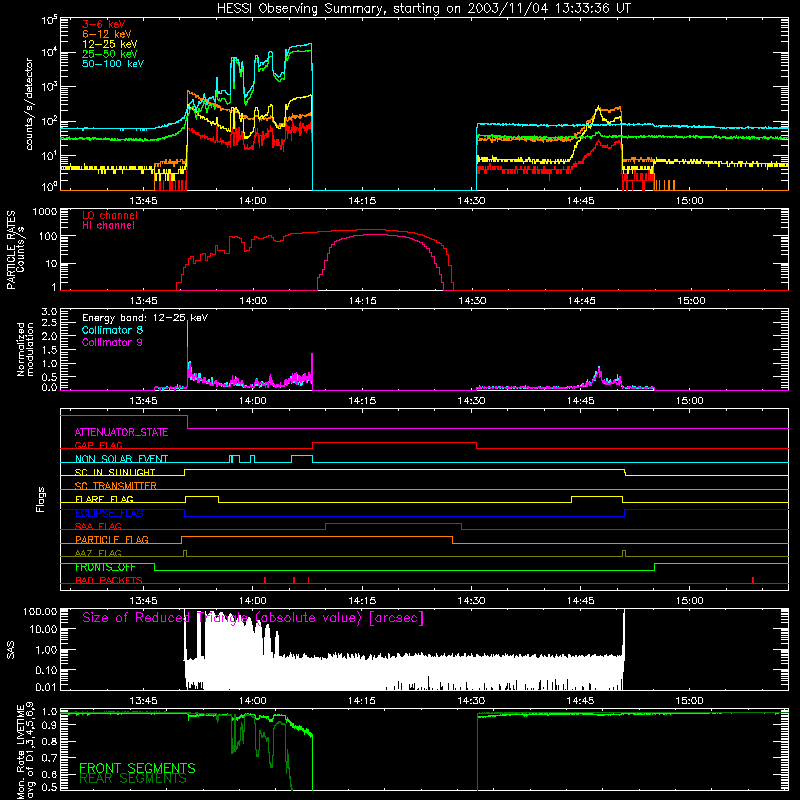Select the NON_SOLAR_EVENT flag label
The image size is (800, 800).
coord(121,459)
